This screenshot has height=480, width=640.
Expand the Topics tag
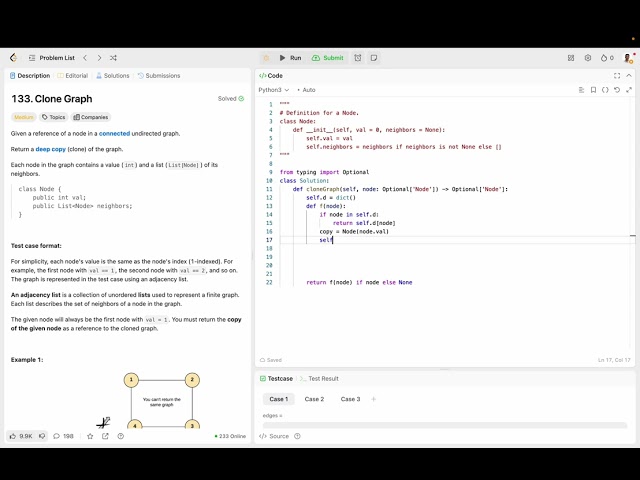pyautogui.click(x=53, y=117)
